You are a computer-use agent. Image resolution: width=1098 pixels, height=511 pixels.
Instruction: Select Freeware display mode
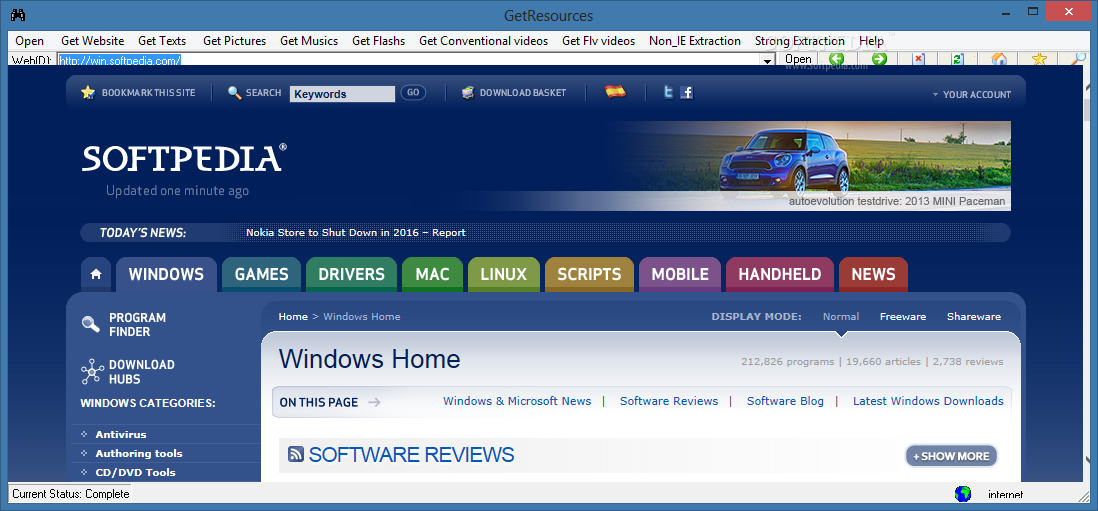903,316
